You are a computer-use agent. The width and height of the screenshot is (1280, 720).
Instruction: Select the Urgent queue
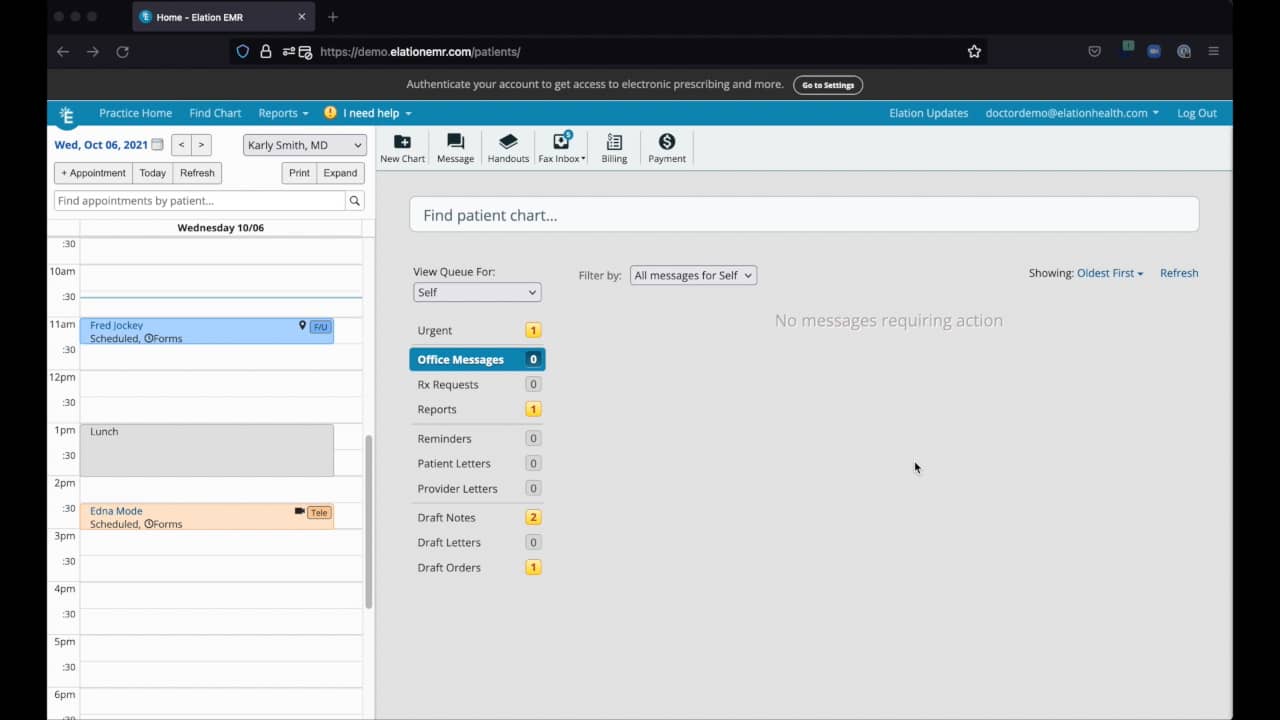pyautogui.click(x=477, y=330)
